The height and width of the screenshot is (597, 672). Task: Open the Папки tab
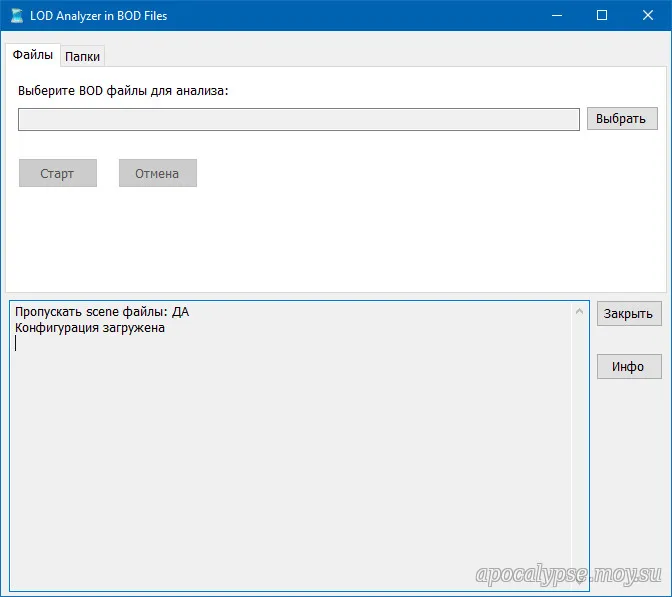point(83,57)
